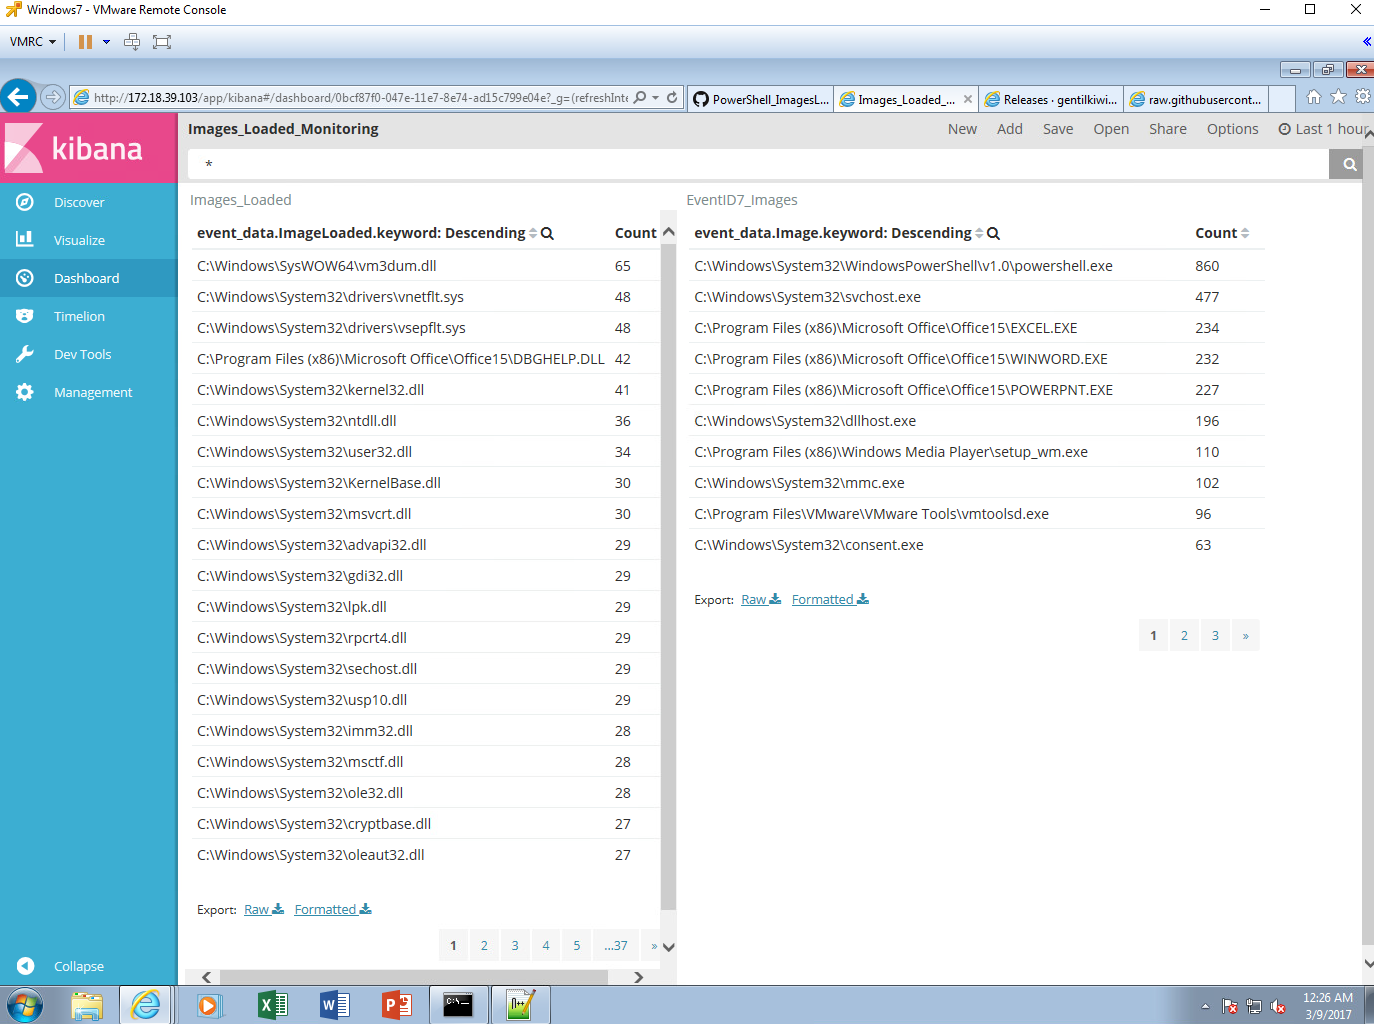The width and height of the screenshot is (1374, 1024).
Task: Enter full screen mode in VMRC
Action: 162,42
